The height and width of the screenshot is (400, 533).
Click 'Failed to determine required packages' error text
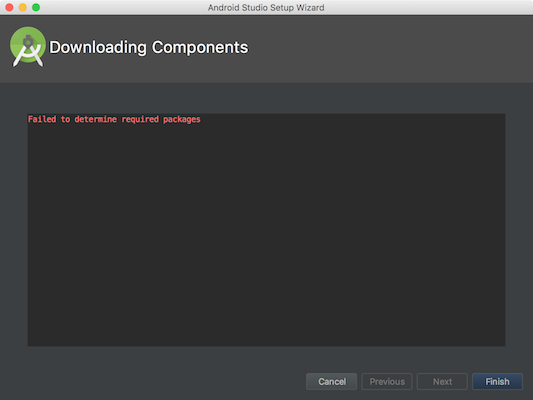[114, 119]
